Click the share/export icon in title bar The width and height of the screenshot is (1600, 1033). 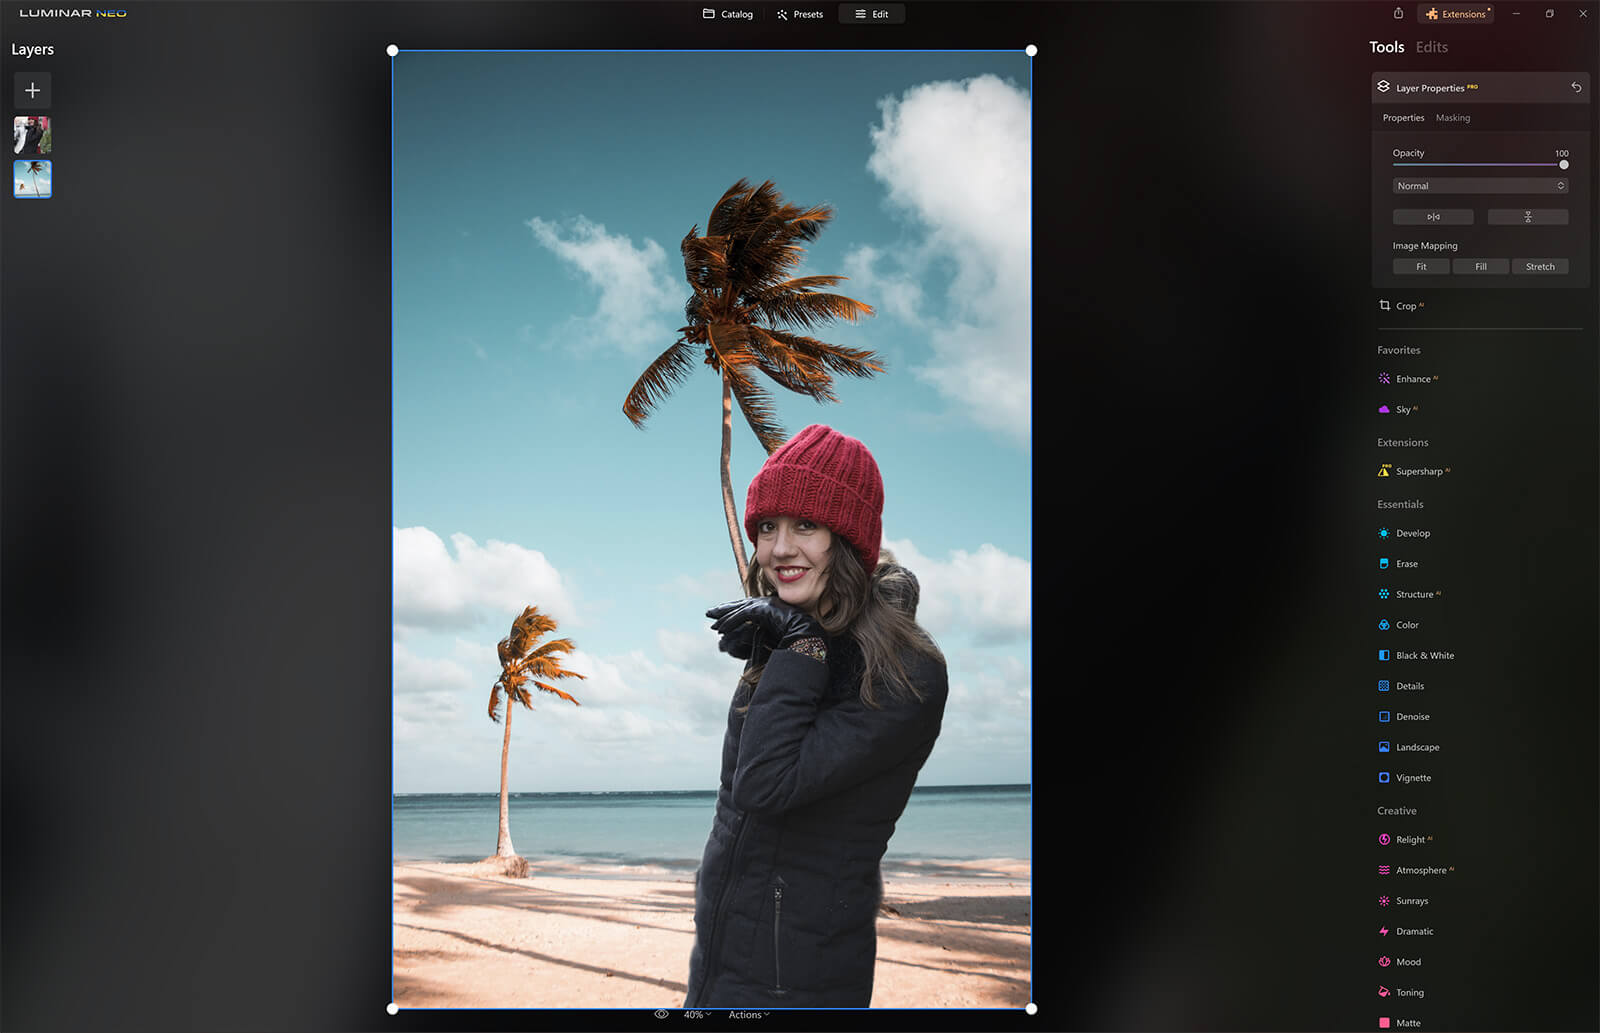(x=1398, y=14)
